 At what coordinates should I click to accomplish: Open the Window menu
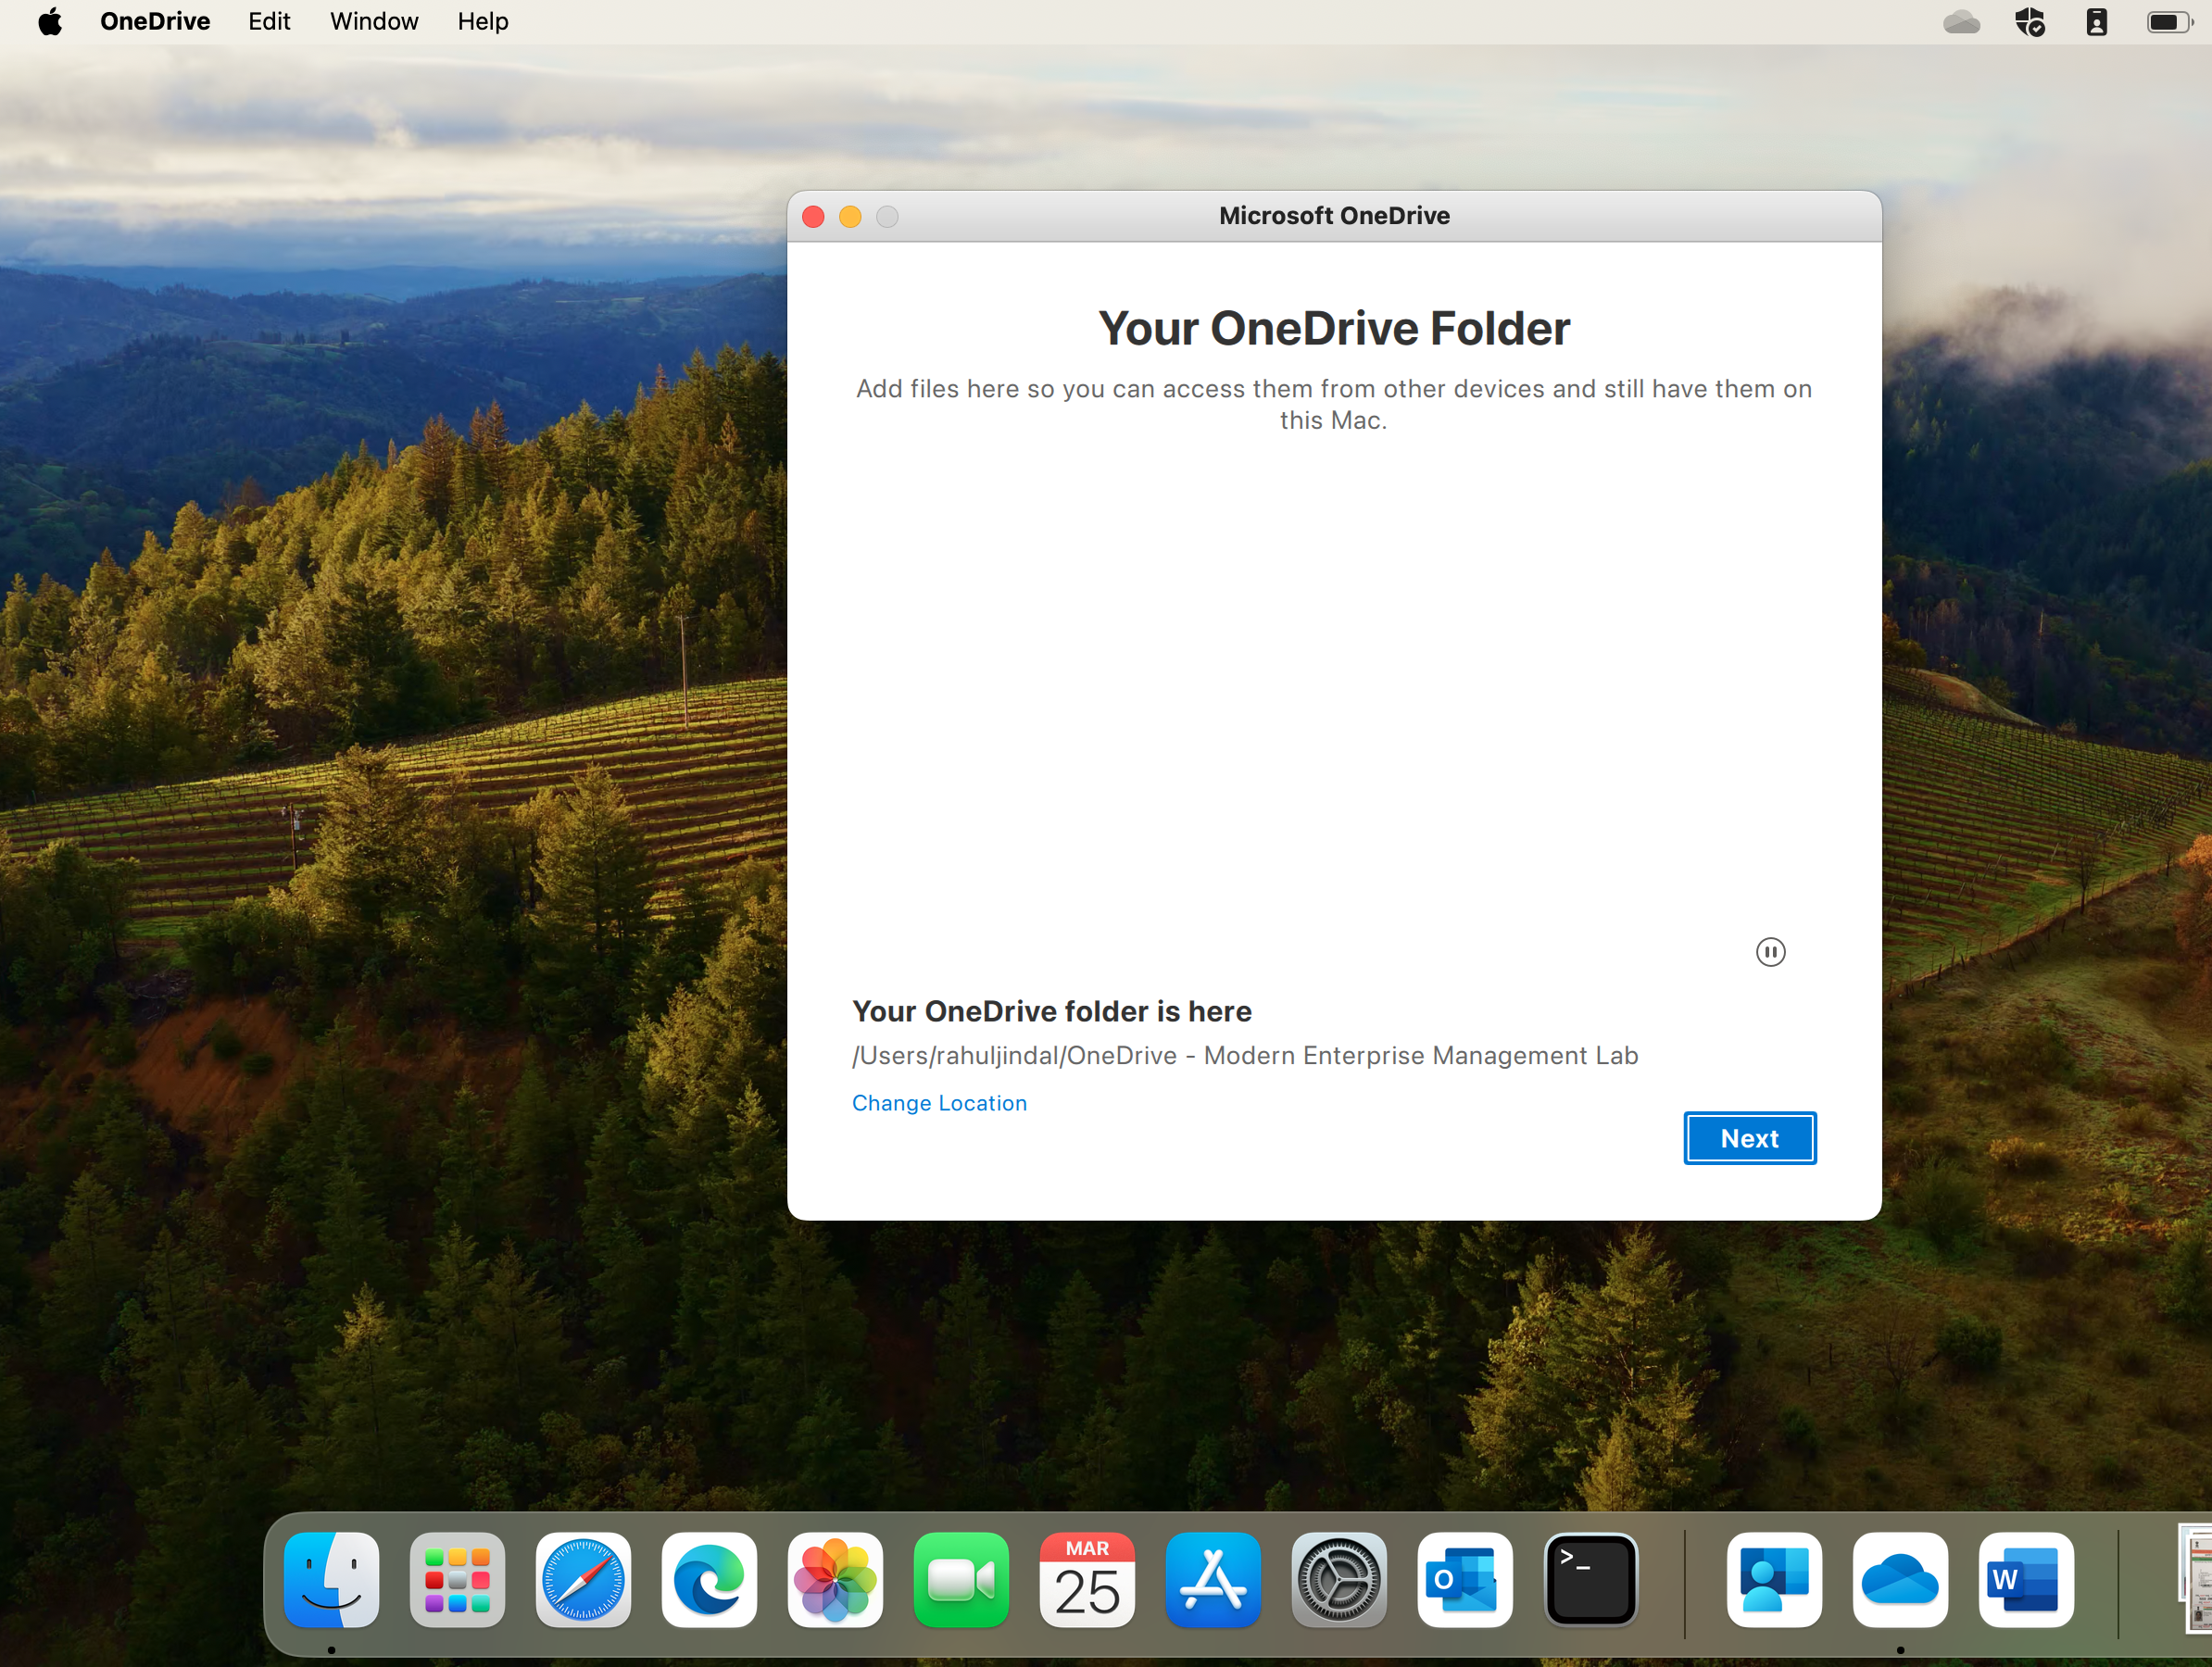tap(374, 21)
